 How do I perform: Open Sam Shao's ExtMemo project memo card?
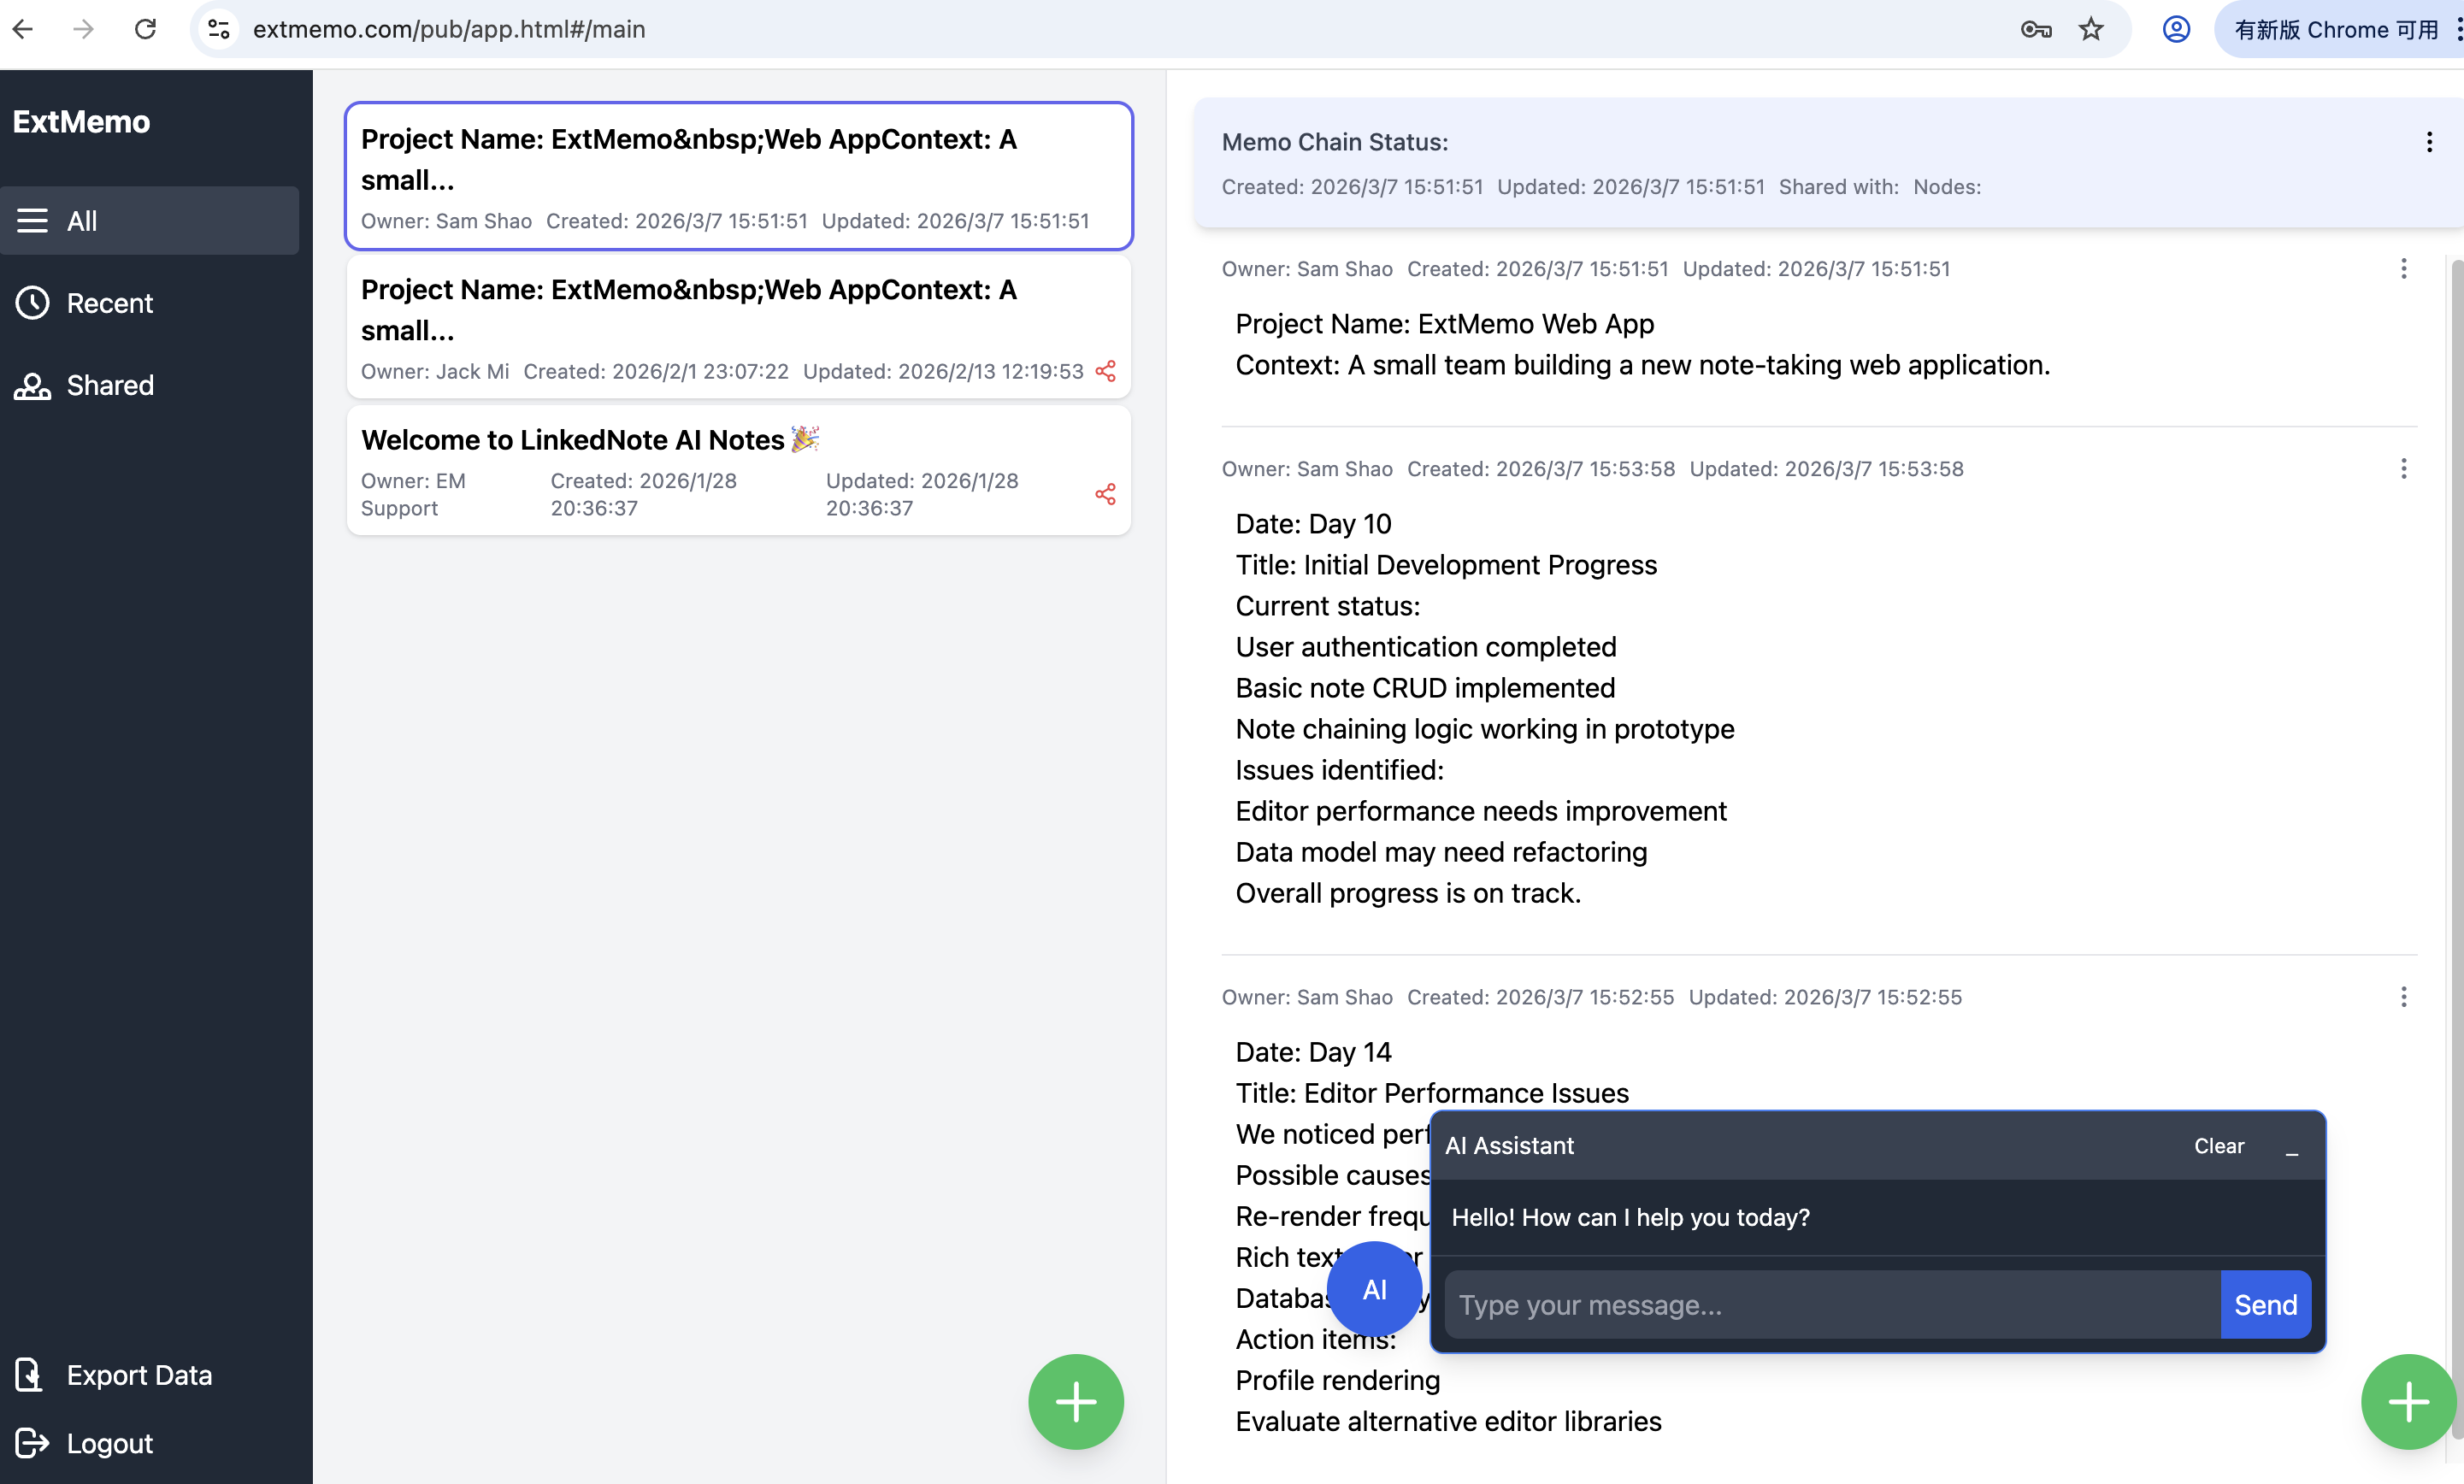[739, 176]
